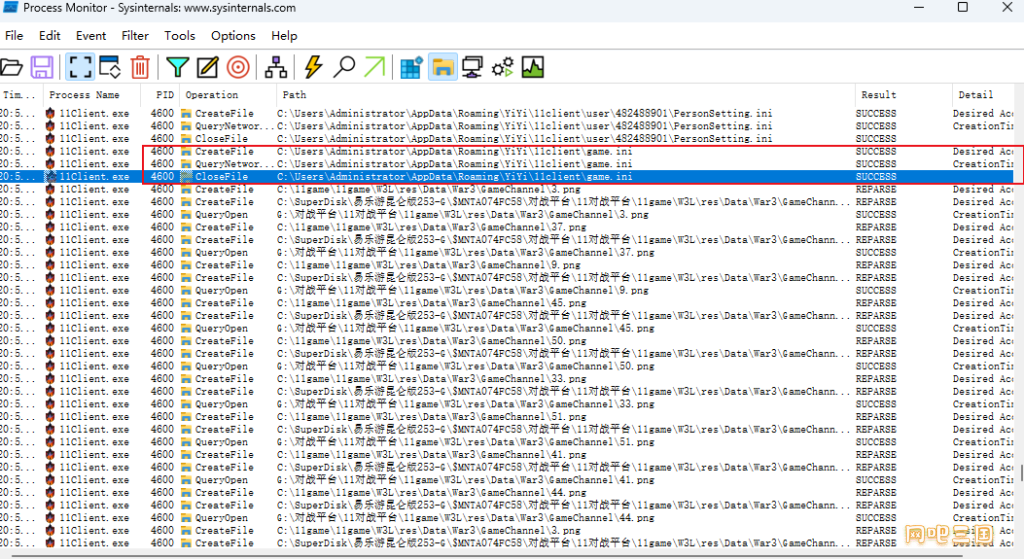Open the Filter menu
Viewport: 1024px width, 559px height.
tap(135, 36)
